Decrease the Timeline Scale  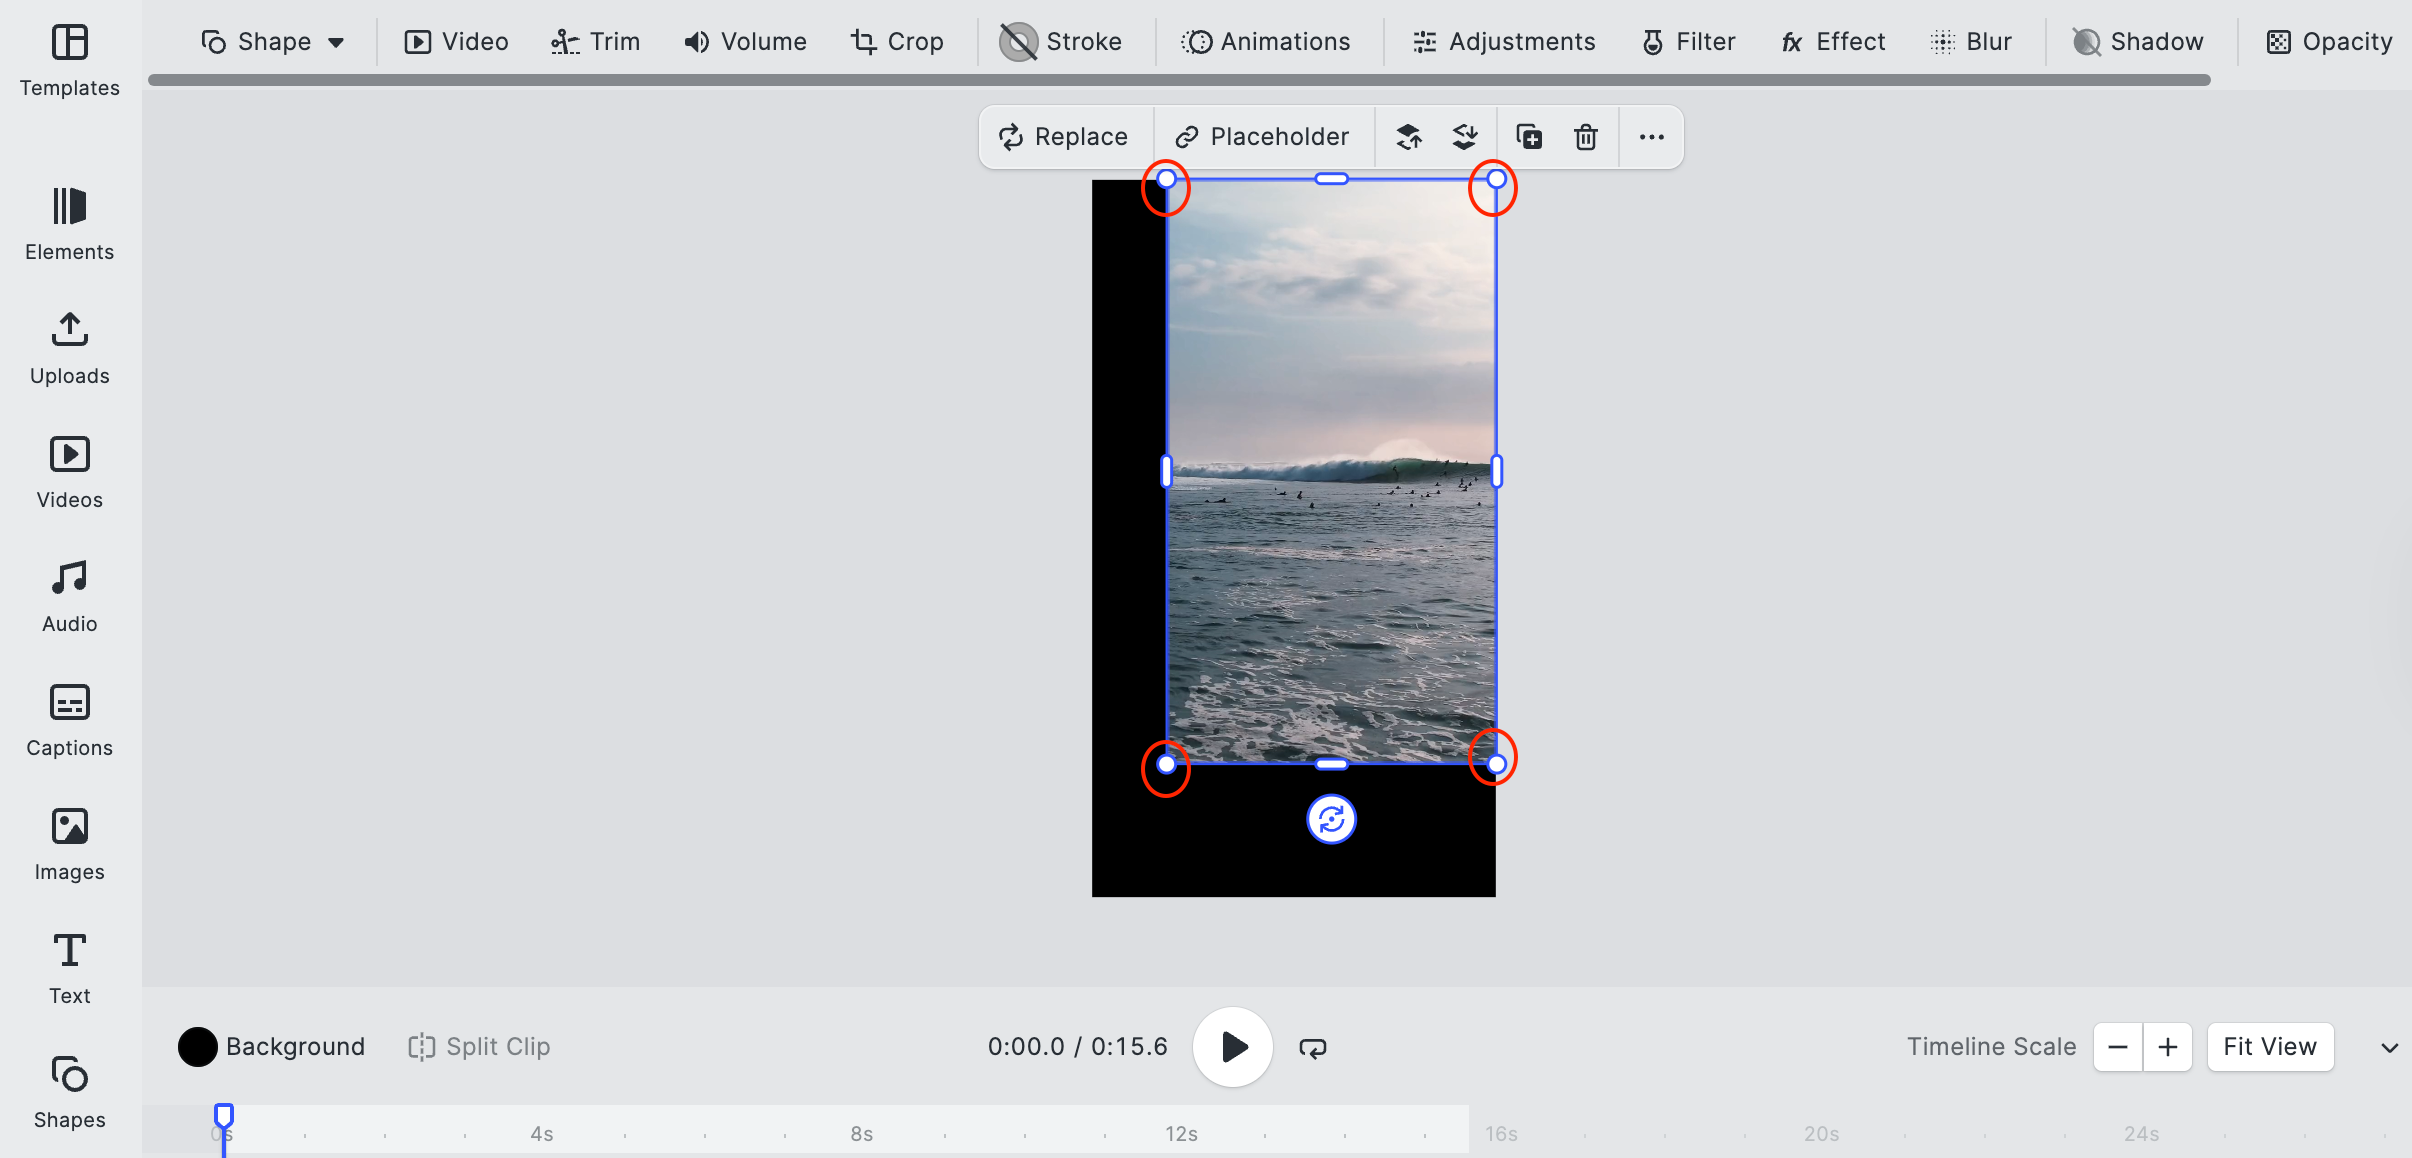click(2116, 1046)
